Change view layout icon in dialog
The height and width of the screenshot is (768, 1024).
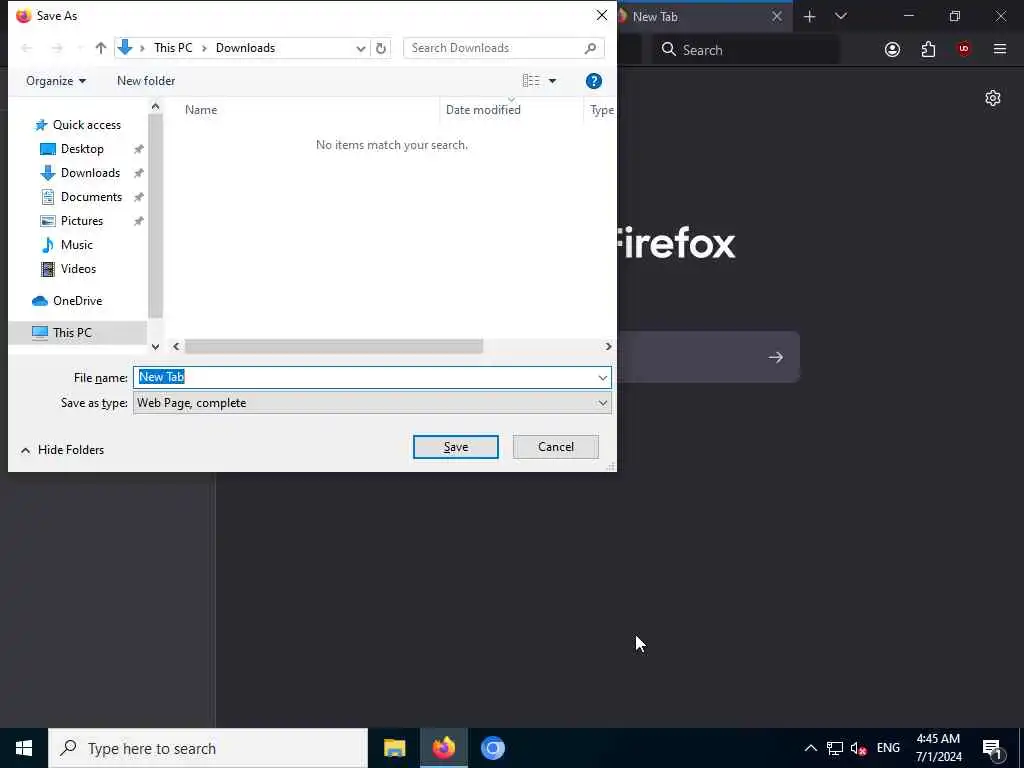tap(531, 80)
